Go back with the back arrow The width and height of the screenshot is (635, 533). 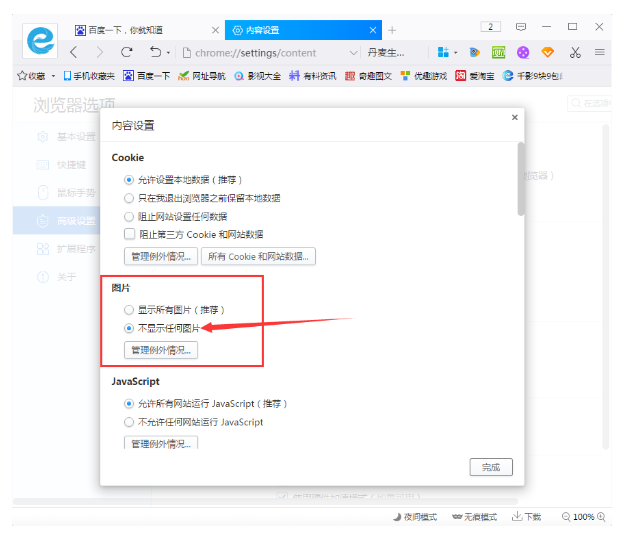73,52
